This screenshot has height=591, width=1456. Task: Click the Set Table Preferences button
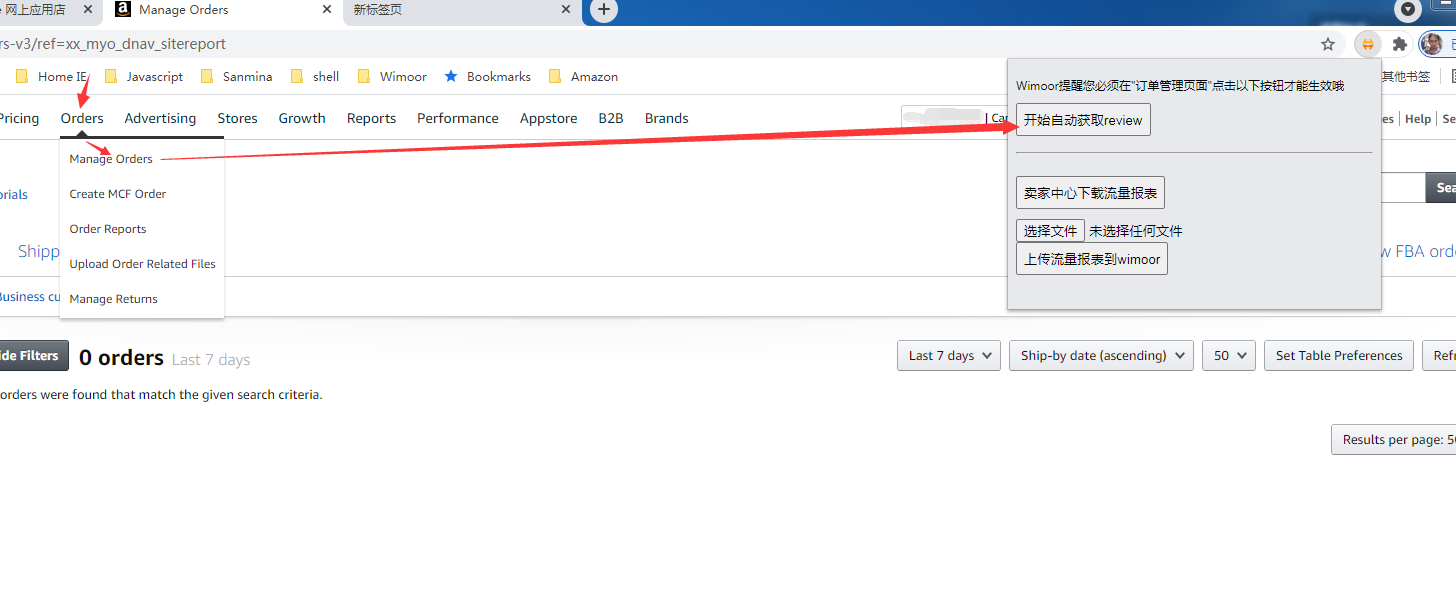[1339, 356]
